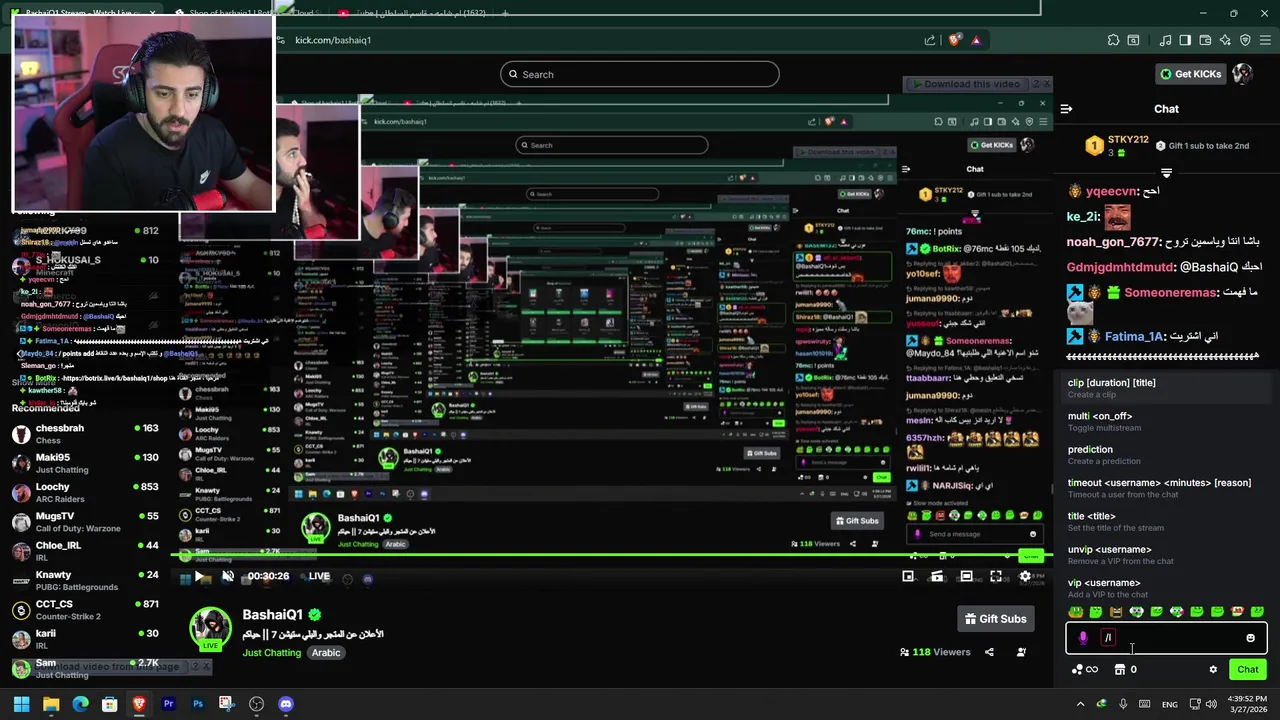
Task: Click the Arabic language tag
Action: point(326,653)
